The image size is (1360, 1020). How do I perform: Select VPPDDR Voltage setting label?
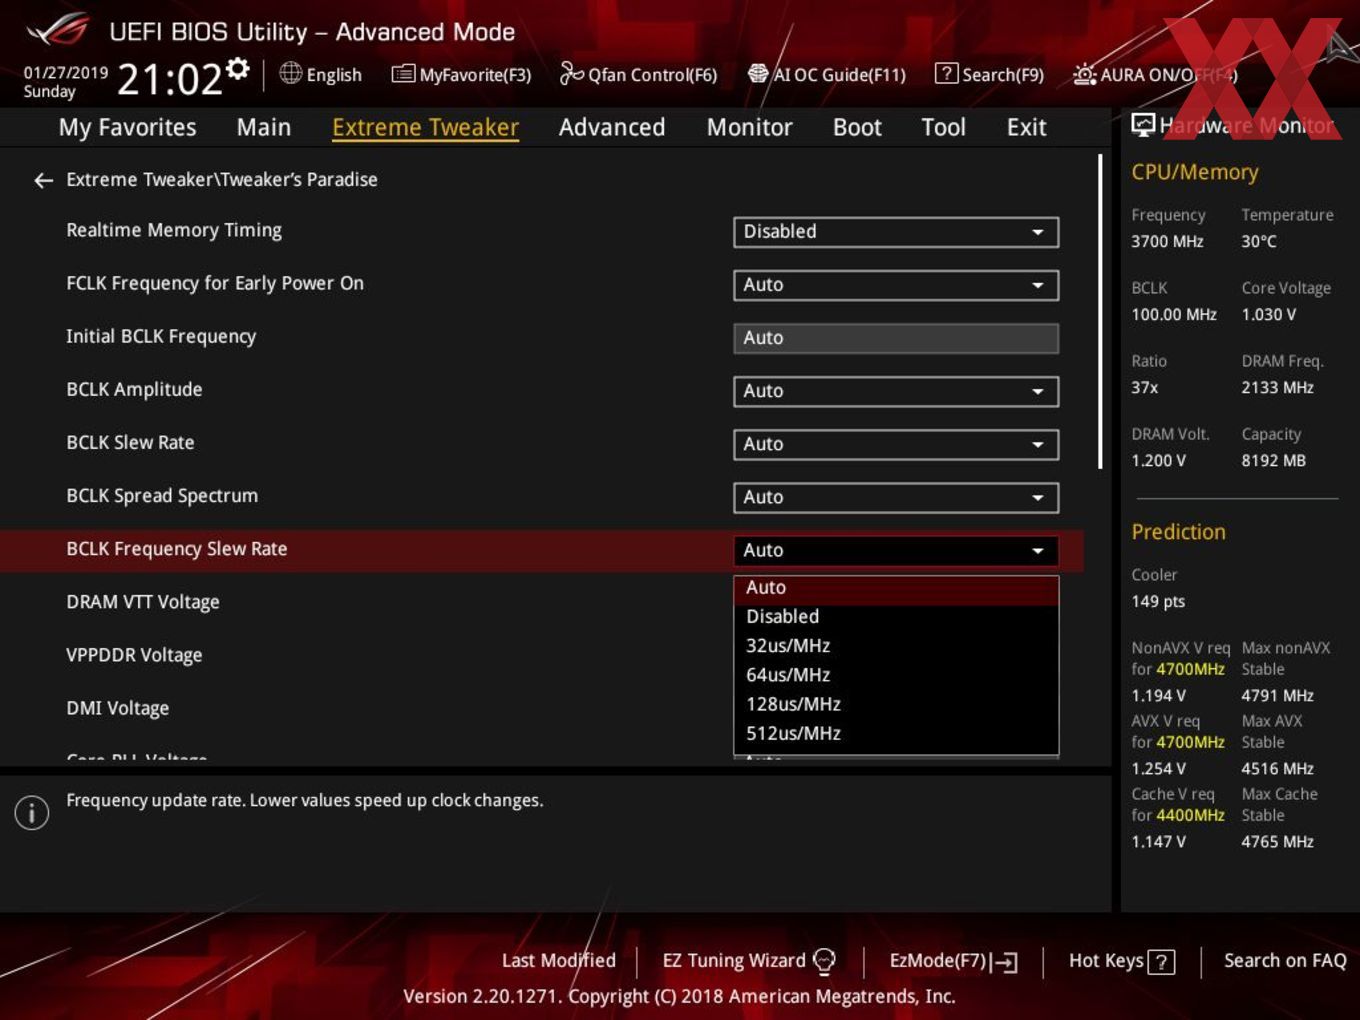[x=134, y=655]
